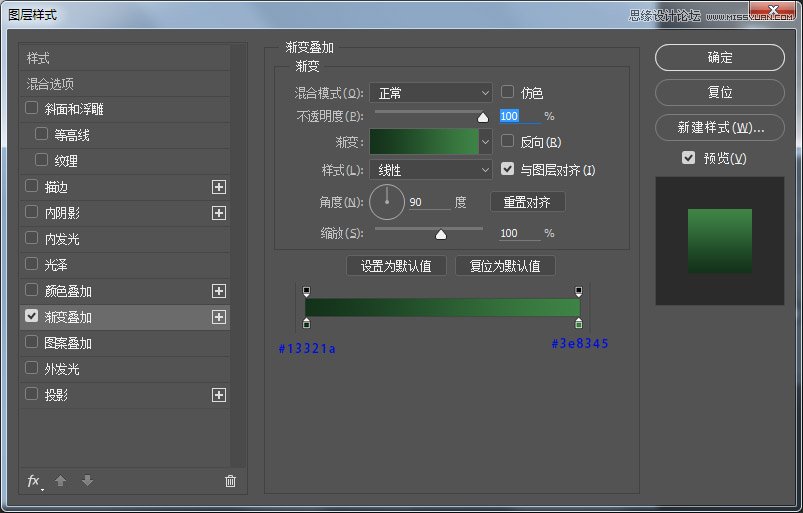Uncheck the 预览 preview checkbox
The image size is (803, 513).
tap(688, 158)
